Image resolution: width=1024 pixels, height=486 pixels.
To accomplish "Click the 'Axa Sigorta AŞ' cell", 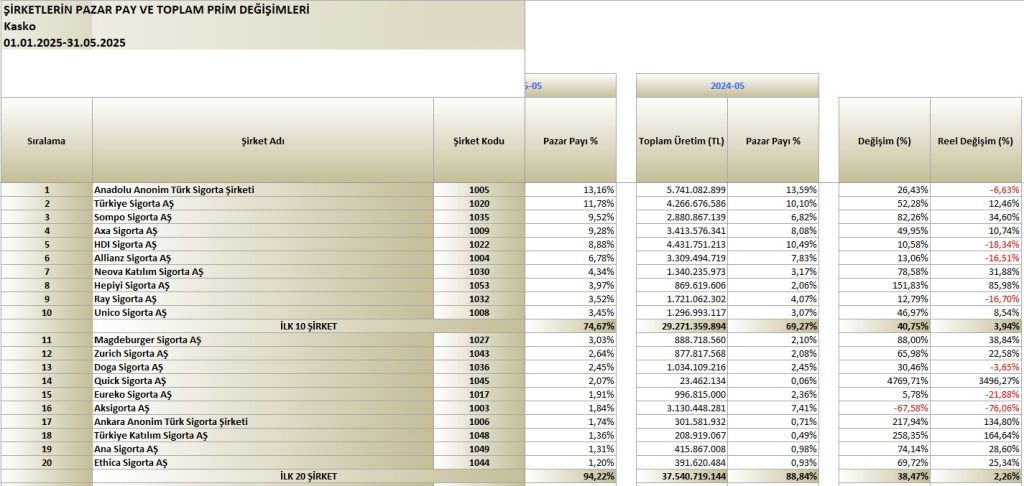I will pyautogui.click(x=263, y=231).
